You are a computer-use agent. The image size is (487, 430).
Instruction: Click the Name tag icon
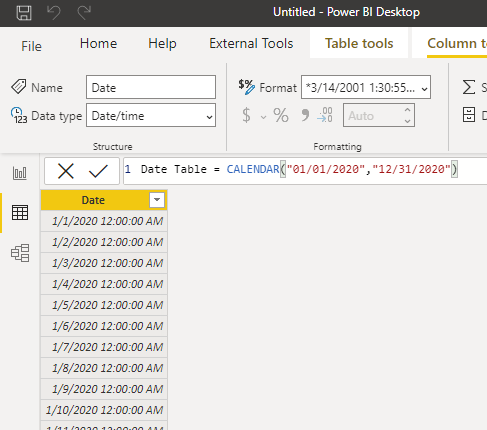[x=18, y=87]
